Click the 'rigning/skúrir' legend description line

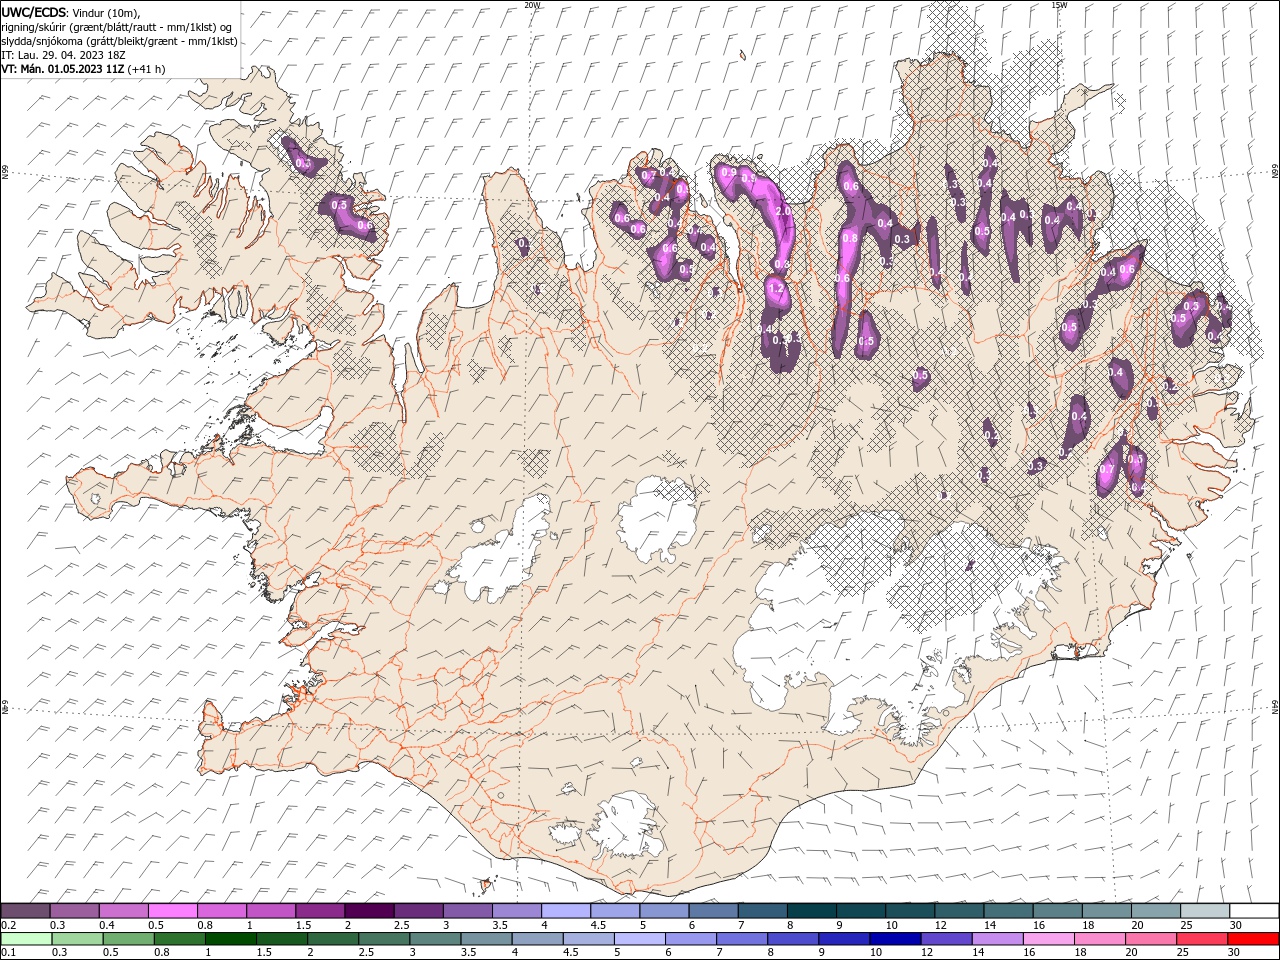click(117, 27)
